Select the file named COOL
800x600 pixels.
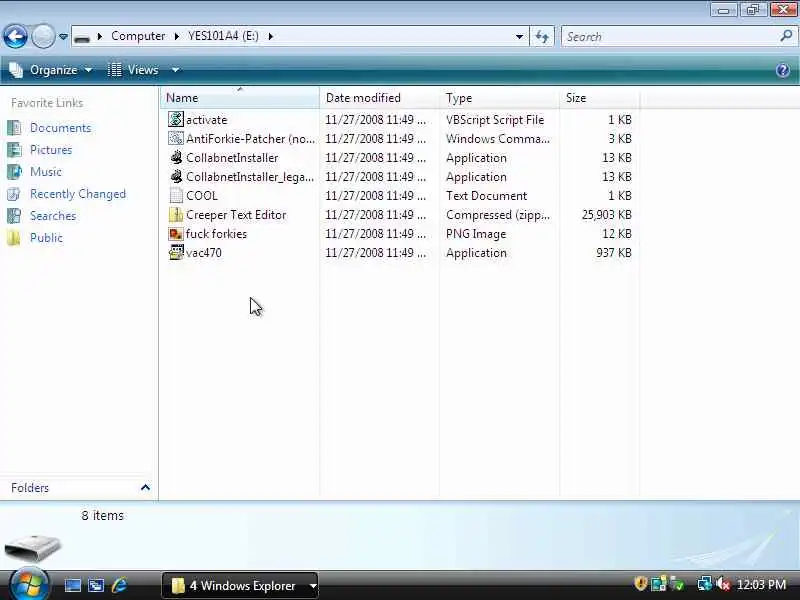[202, 196]
